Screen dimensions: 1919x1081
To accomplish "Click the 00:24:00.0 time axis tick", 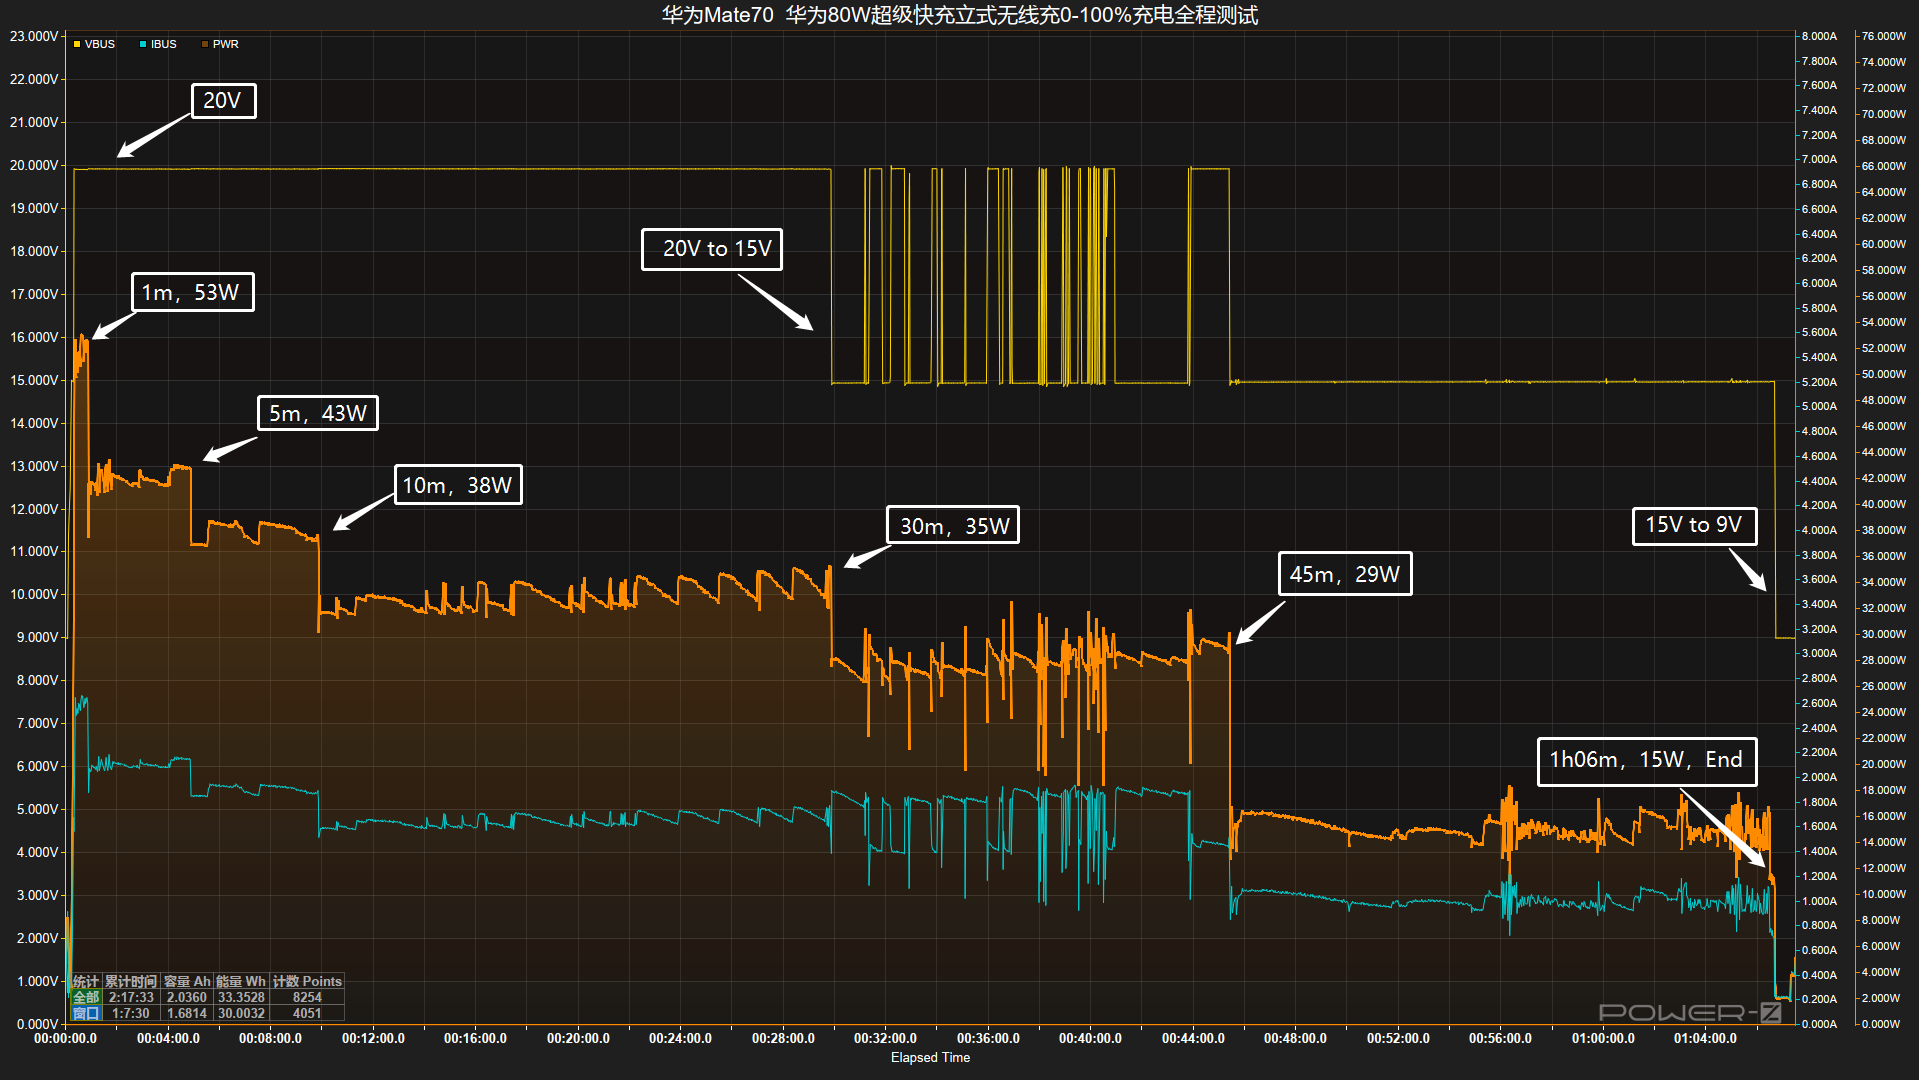I will pos(680,1038).
